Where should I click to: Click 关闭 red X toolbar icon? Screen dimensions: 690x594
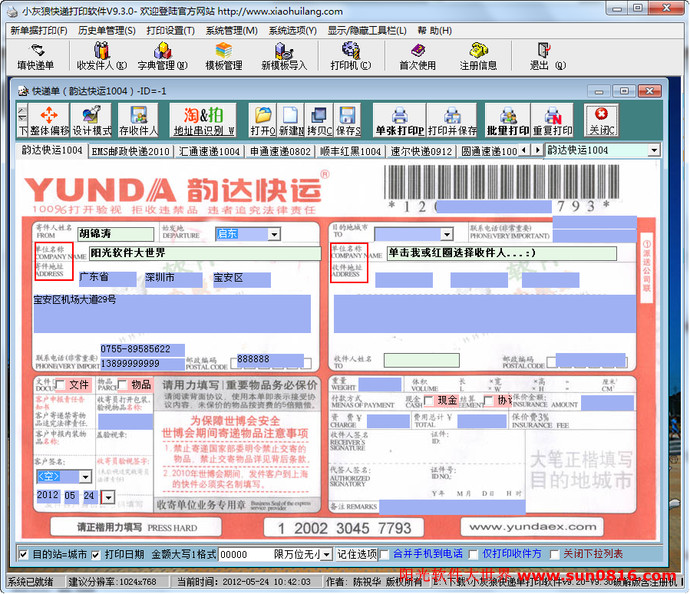(x=602, y=120)
